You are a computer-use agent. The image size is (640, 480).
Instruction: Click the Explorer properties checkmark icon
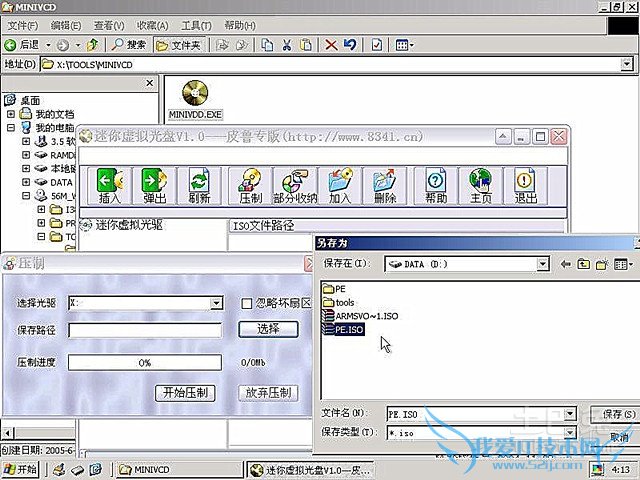tap(376, 45)
